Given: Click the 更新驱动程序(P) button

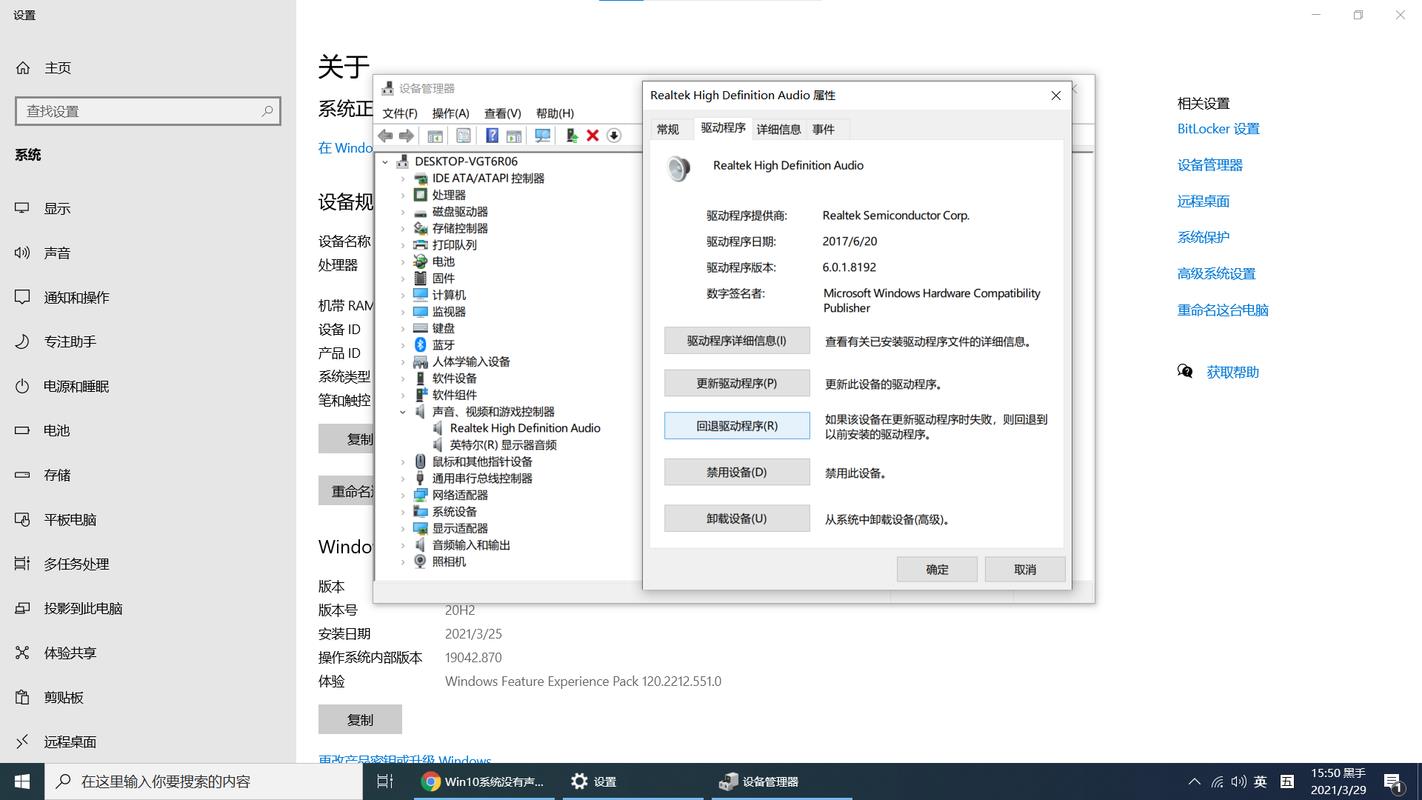Looking at the screenshot, I should 737,383.
